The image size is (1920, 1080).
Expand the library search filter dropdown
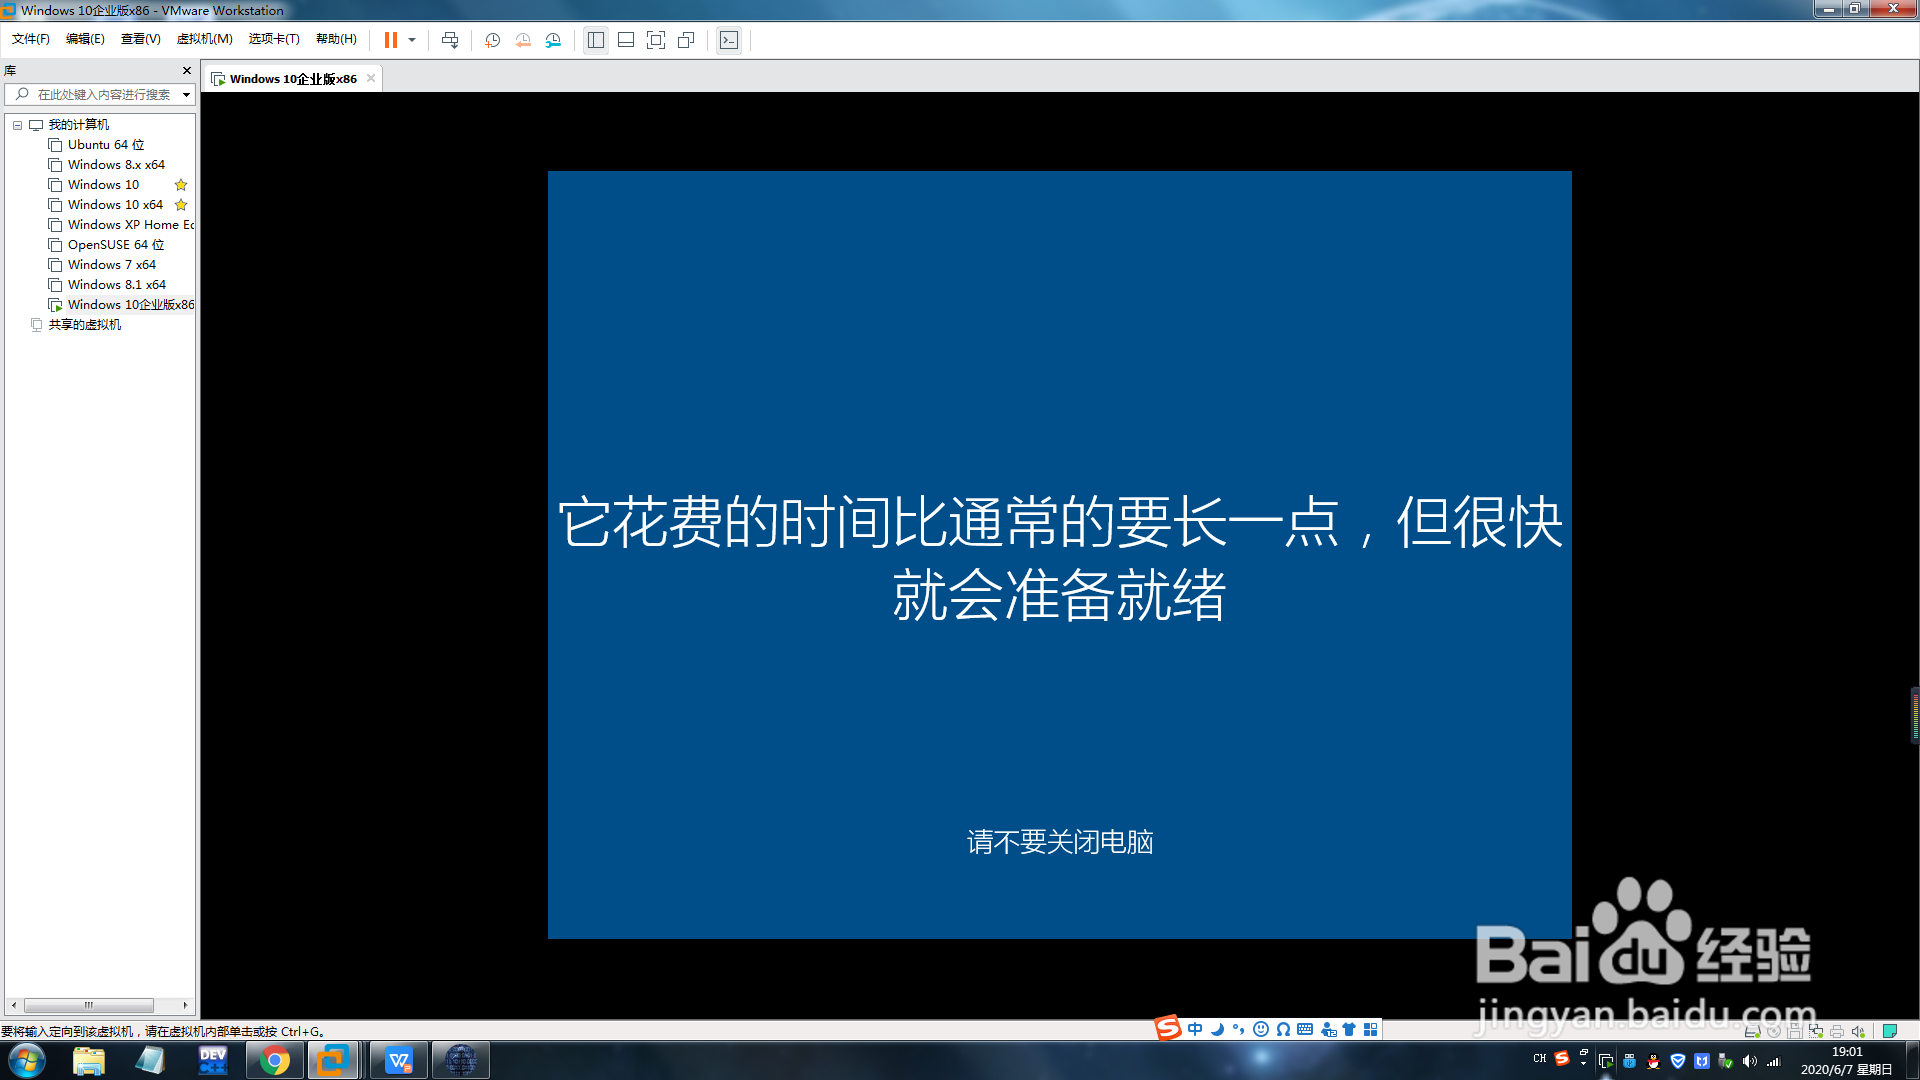pos(186,95)
